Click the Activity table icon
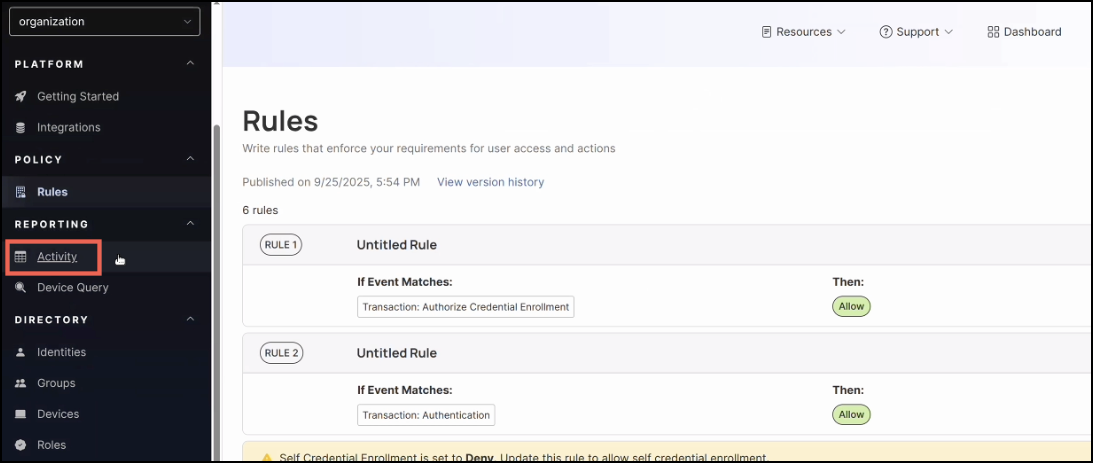 pos(21,257)
